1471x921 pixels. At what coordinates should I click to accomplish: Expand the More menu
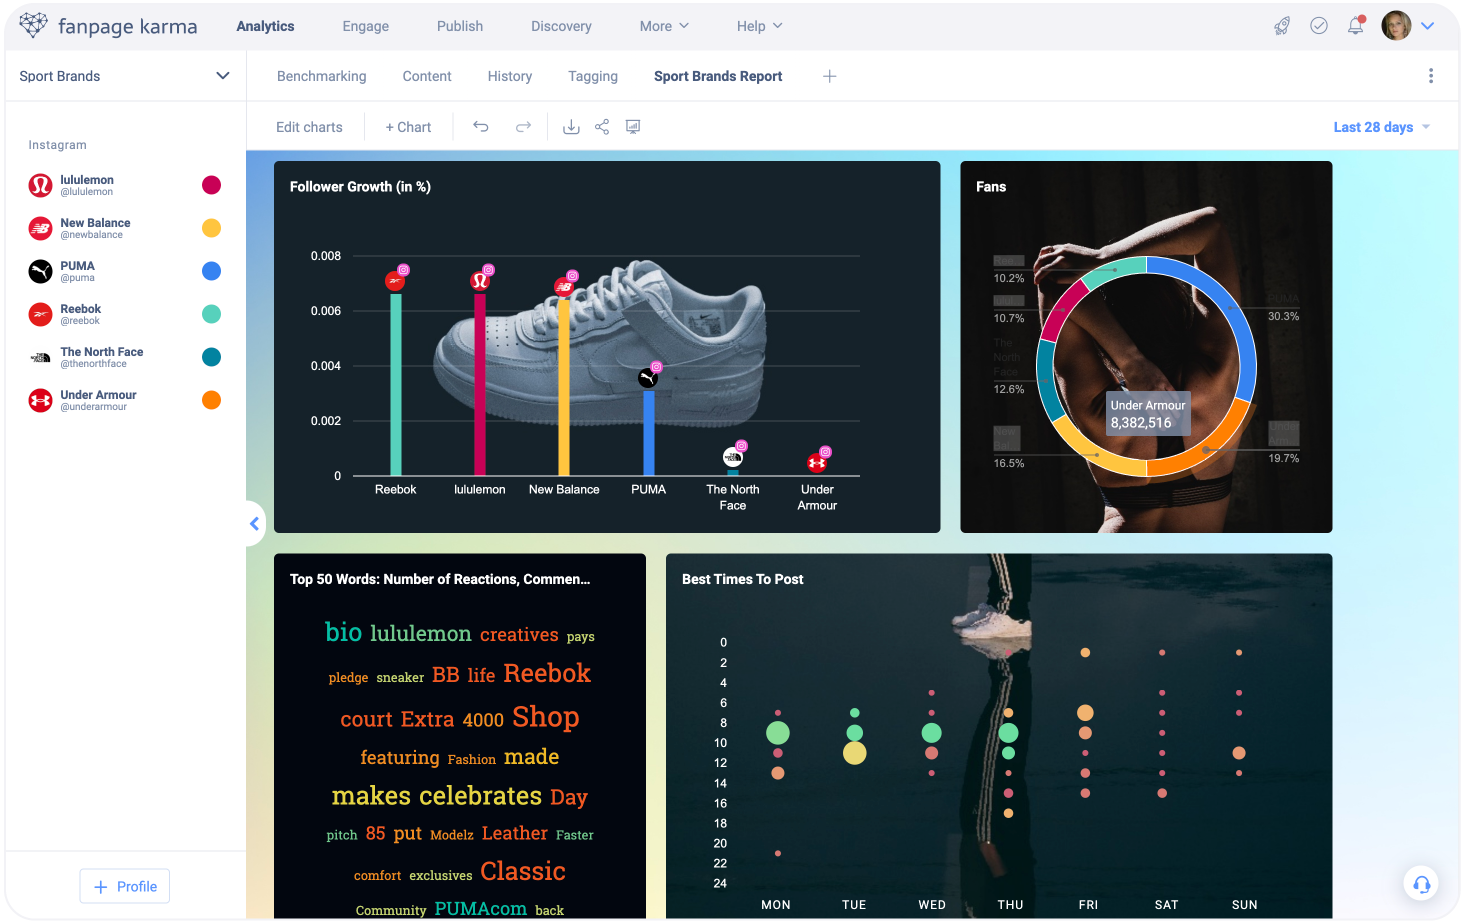(664, 26)
